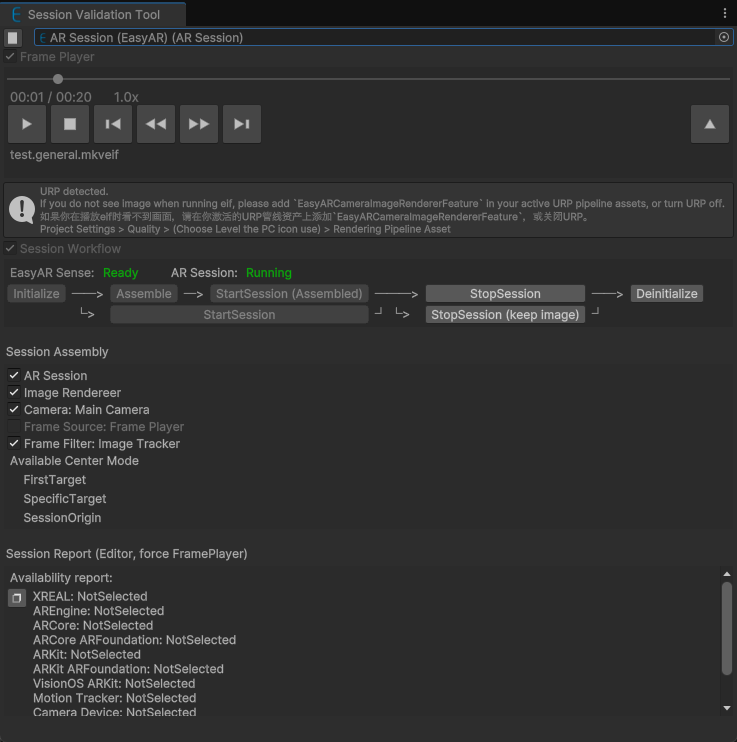
Task: Click the StopSession (keep image) button
Action: tap(505, 315)
